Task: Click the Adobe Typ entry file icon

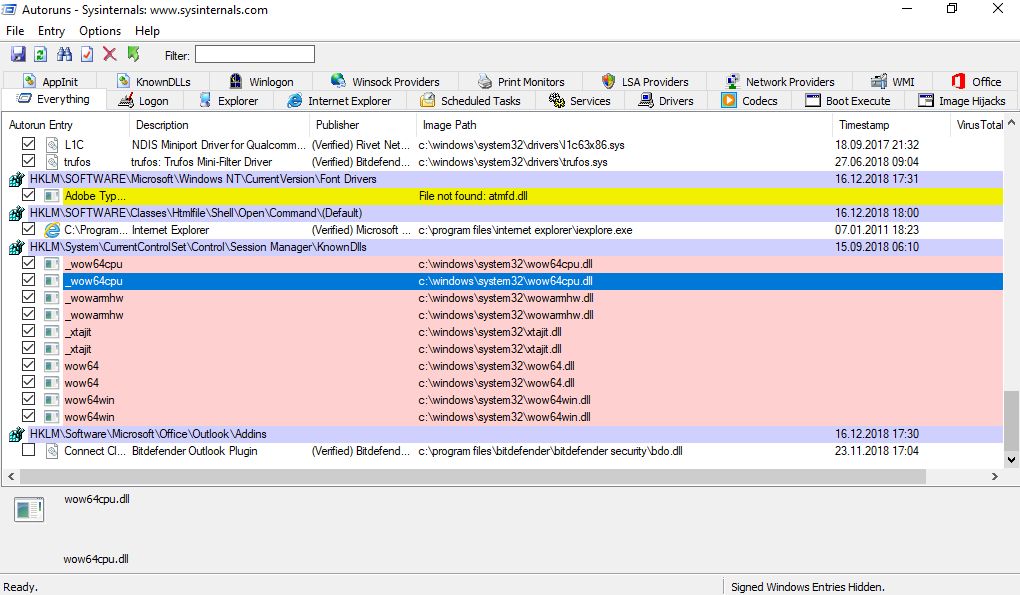Action: 52,196
